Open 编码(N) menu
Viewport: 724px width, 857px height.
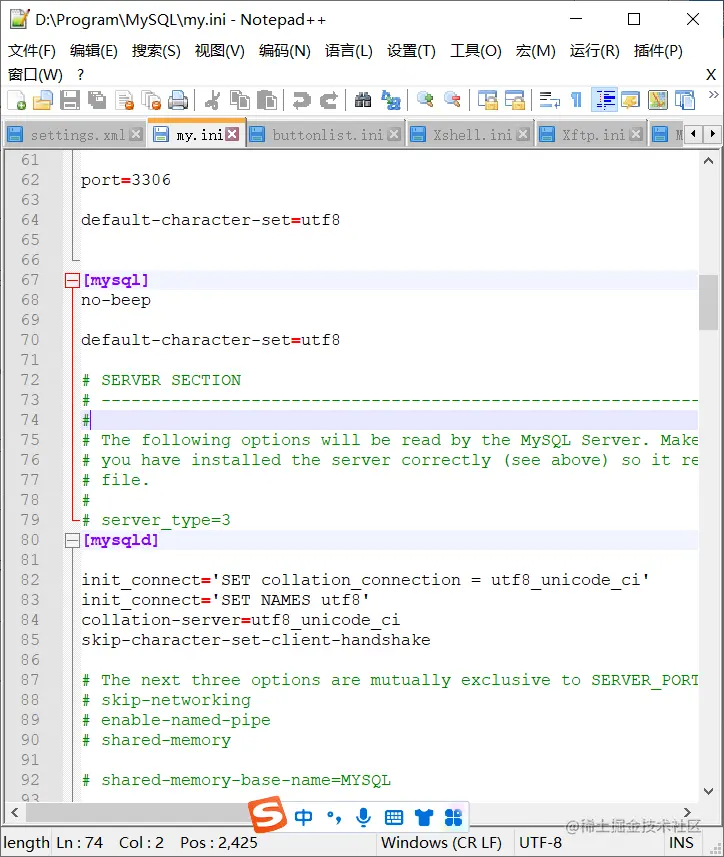pyautogui.click(x=285, y=51)
